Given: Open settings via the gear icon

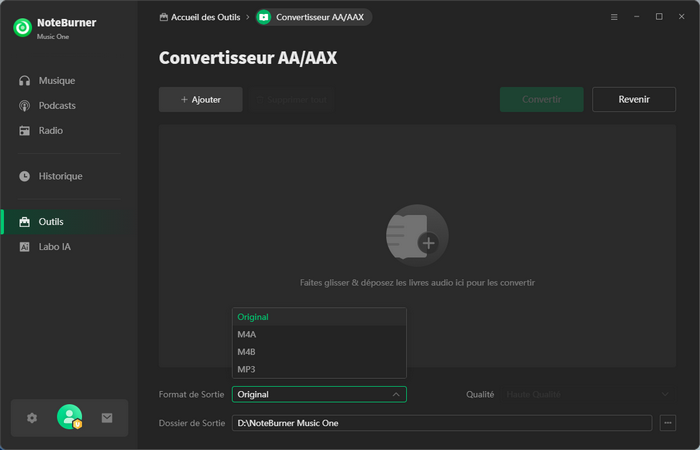Looking at the screenshot, I should tap(32, 418).
